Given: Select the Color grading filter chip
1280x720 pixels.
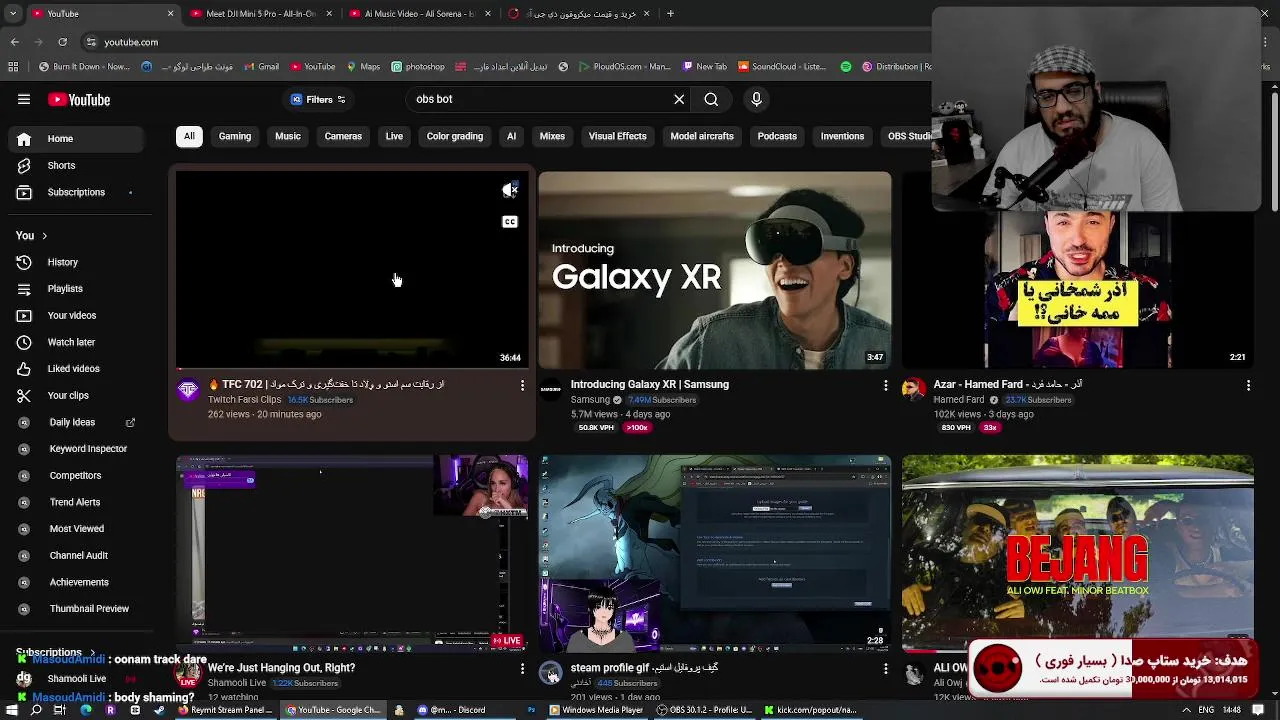Looking at the screenshot, I should (x=455, y=136).
